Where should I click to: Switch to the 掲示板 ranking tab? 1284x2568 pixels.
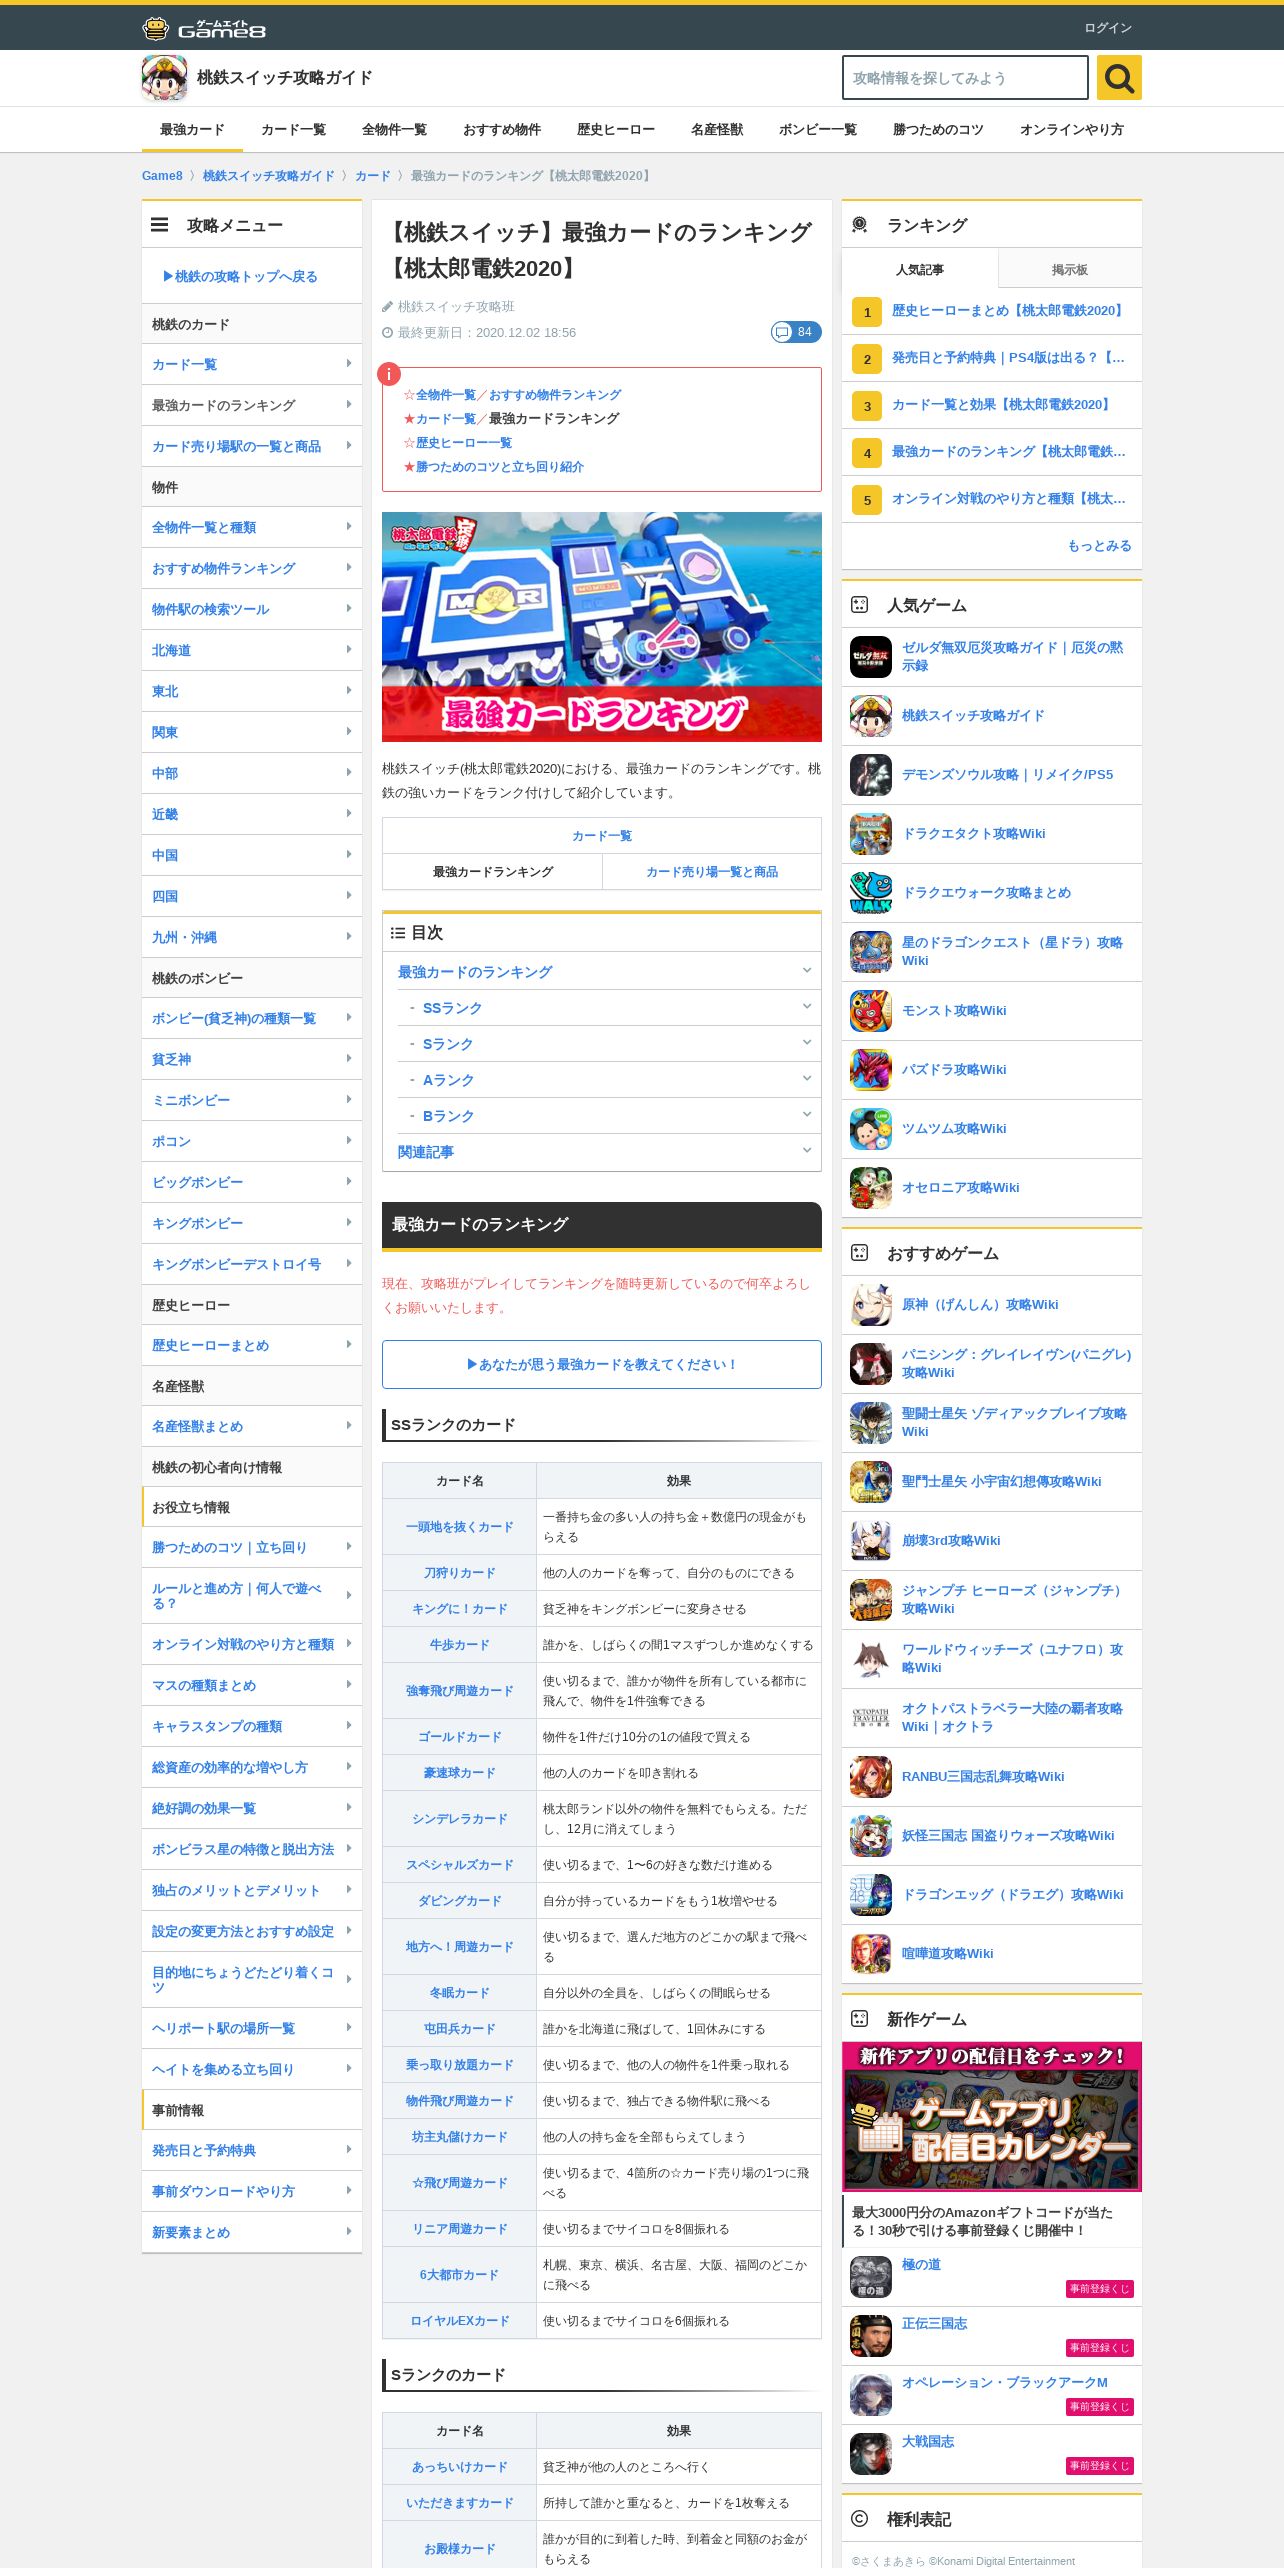[x=1069, y=269]
